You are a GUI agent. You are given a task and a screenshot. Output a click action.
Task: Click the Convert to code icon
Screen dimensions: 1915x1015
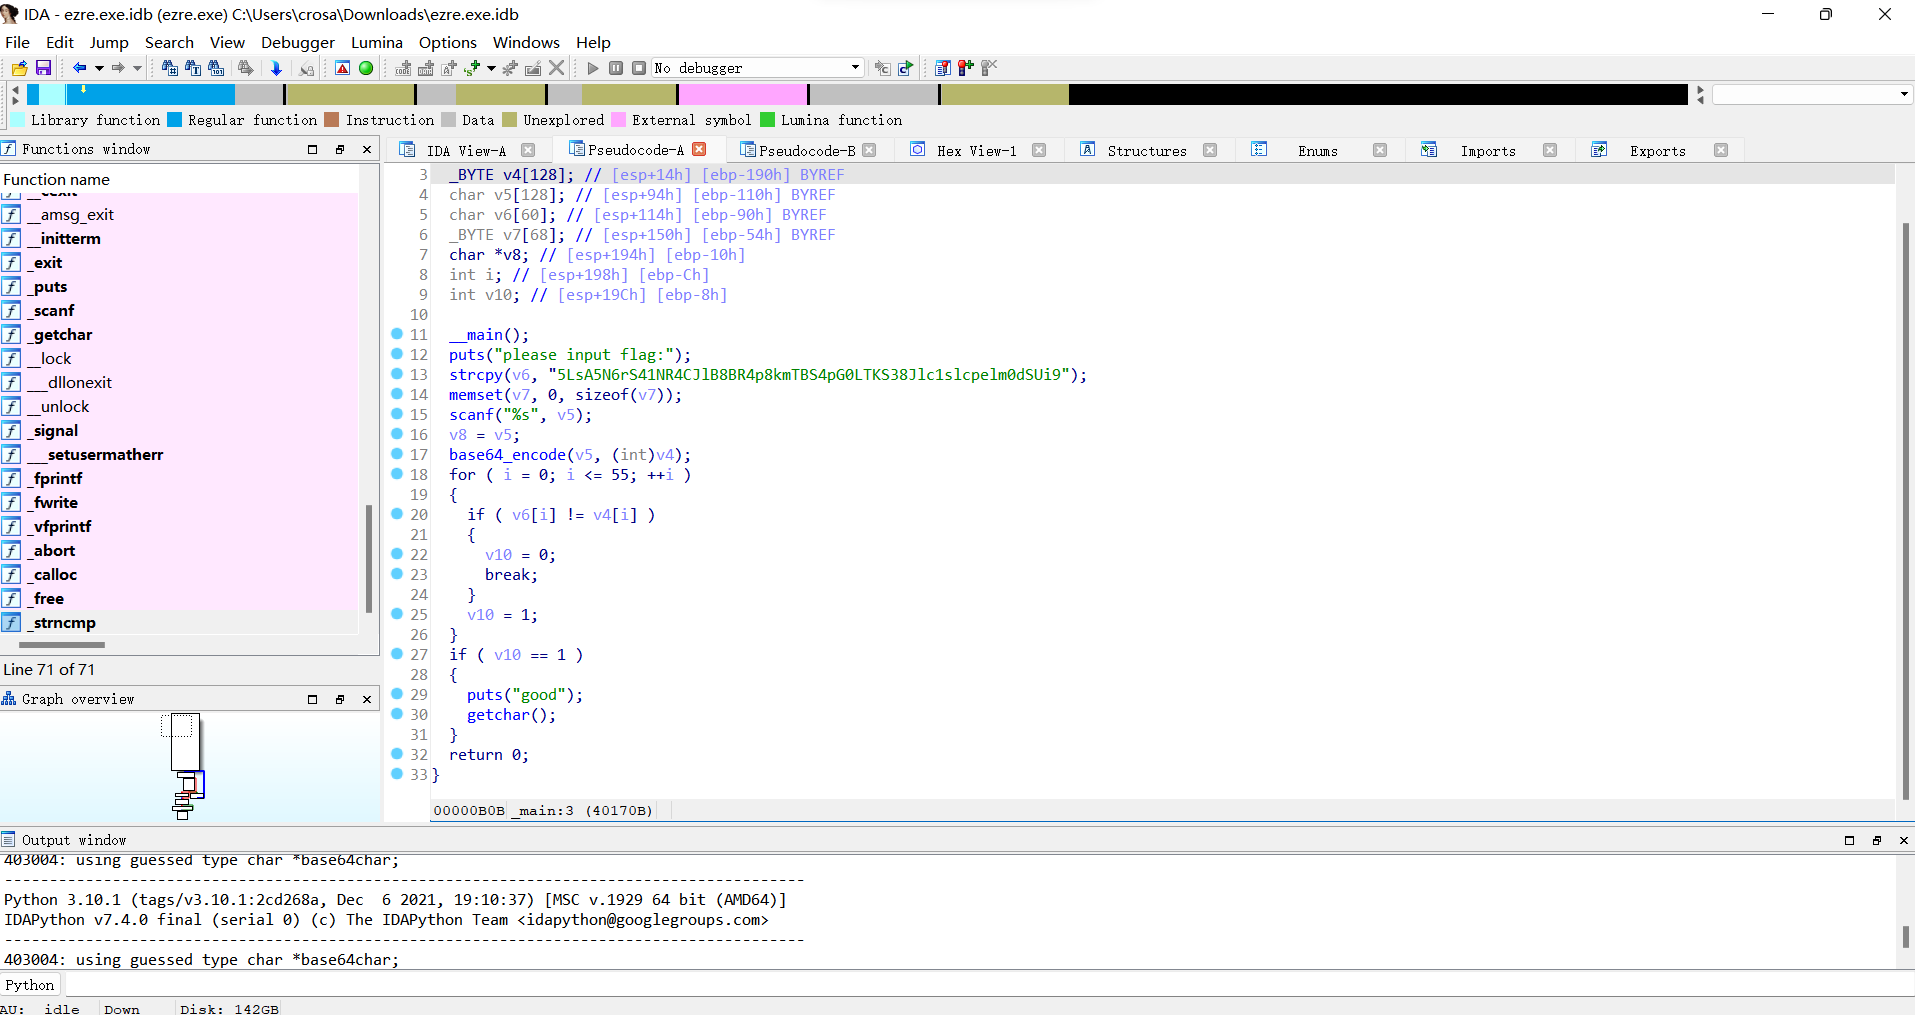tap(403, 68)
